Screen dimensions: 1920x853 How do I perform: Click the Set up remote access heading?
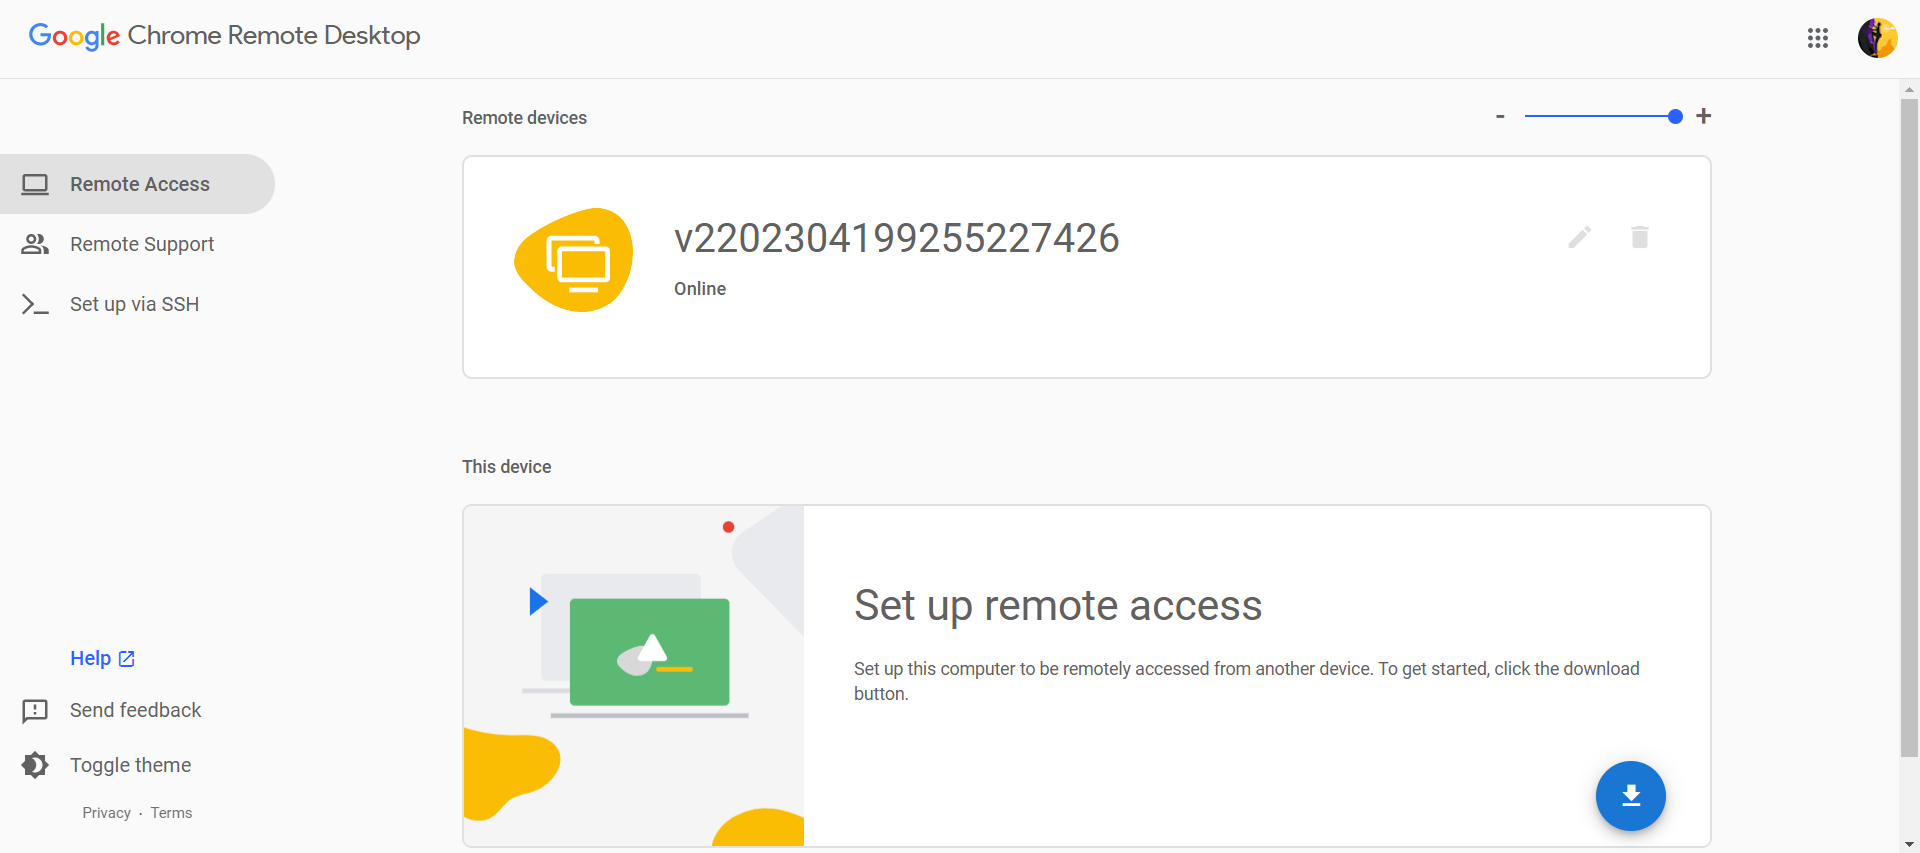point(1058,606)
